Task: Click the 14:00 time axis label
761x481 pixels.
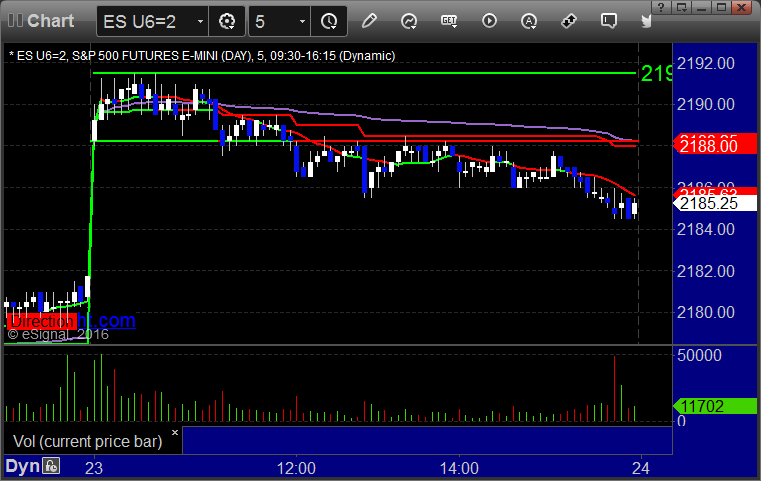Action: click(x=459, y=468)
